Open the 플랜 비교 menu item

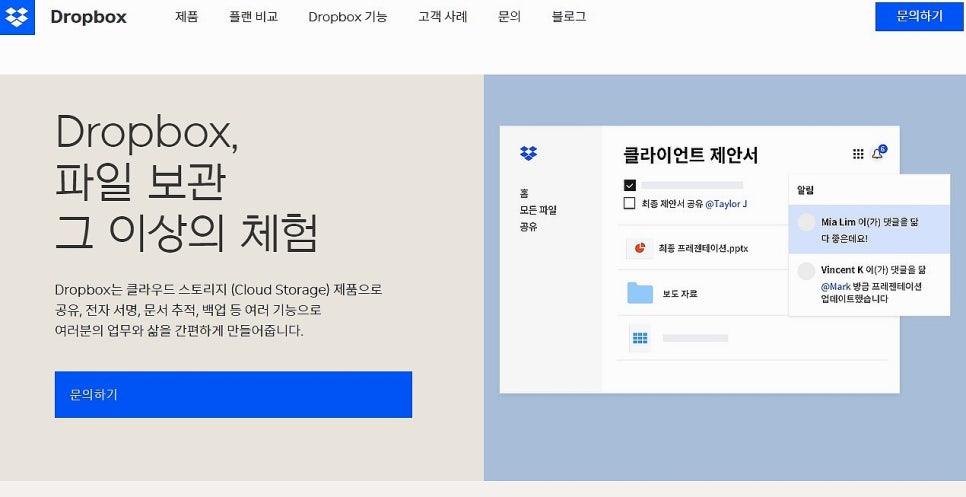(x=253, y=17)
